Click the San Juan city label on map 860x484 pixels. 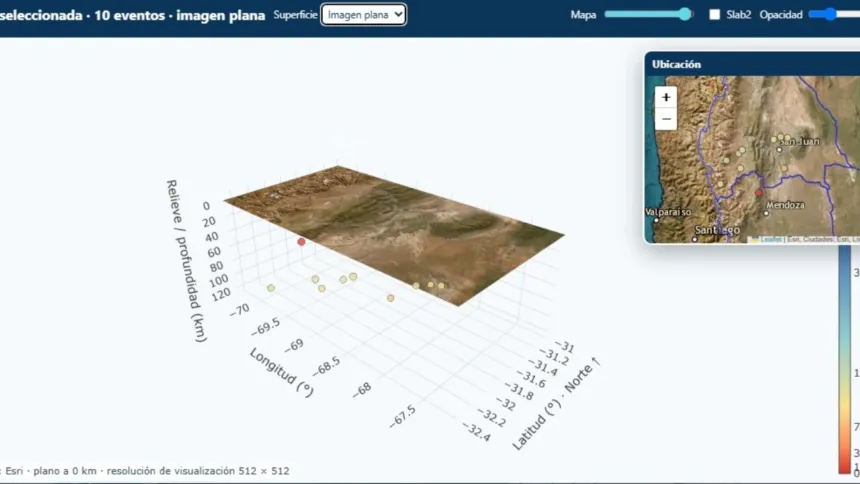point(799,142)
